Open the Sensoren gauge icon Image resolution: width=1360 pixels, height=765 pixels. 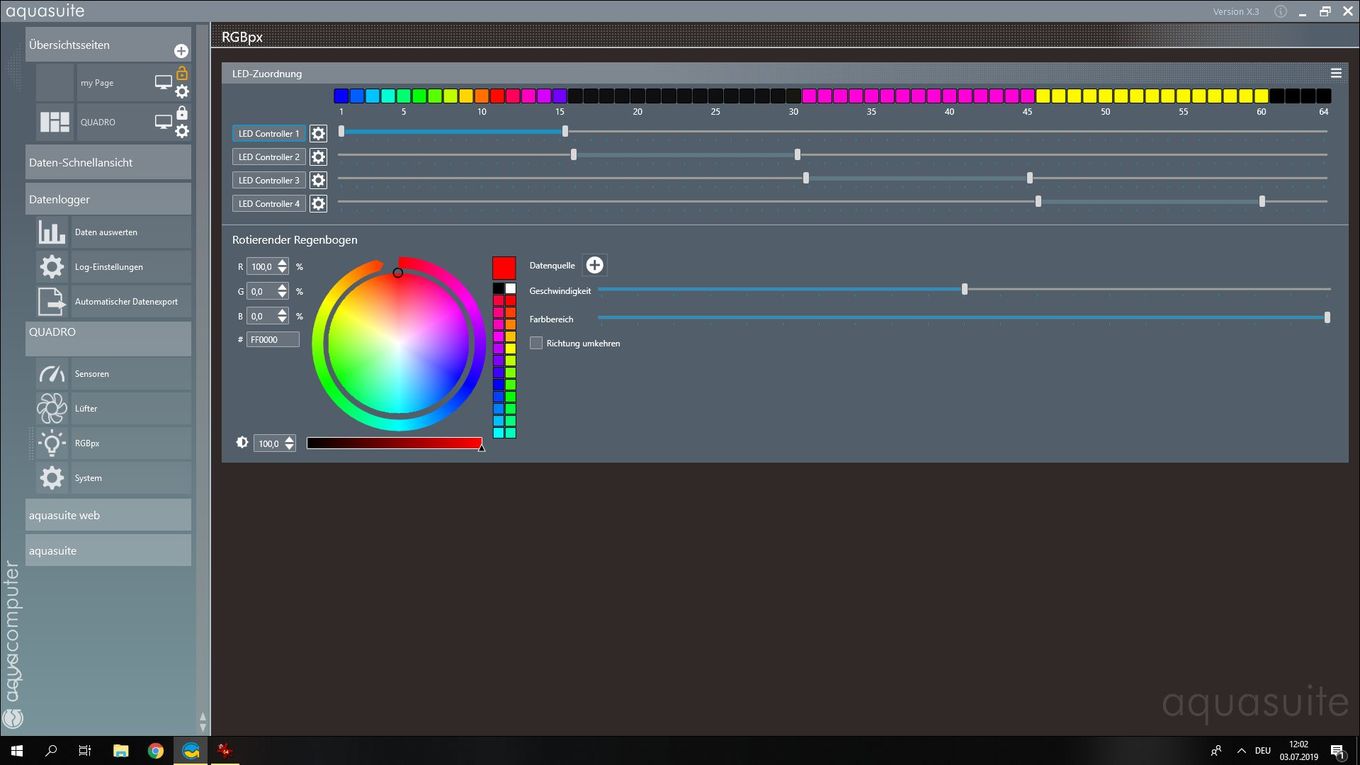52,374
